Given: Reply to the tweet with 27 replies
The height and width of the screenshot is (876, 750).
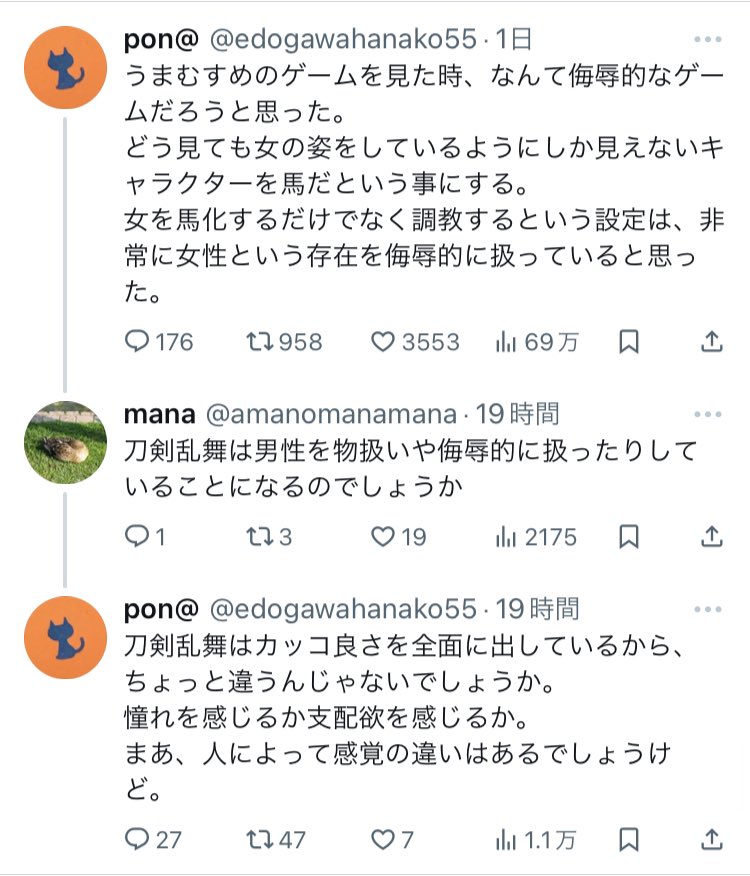Looking at the screenshot, I should [138, 838].
